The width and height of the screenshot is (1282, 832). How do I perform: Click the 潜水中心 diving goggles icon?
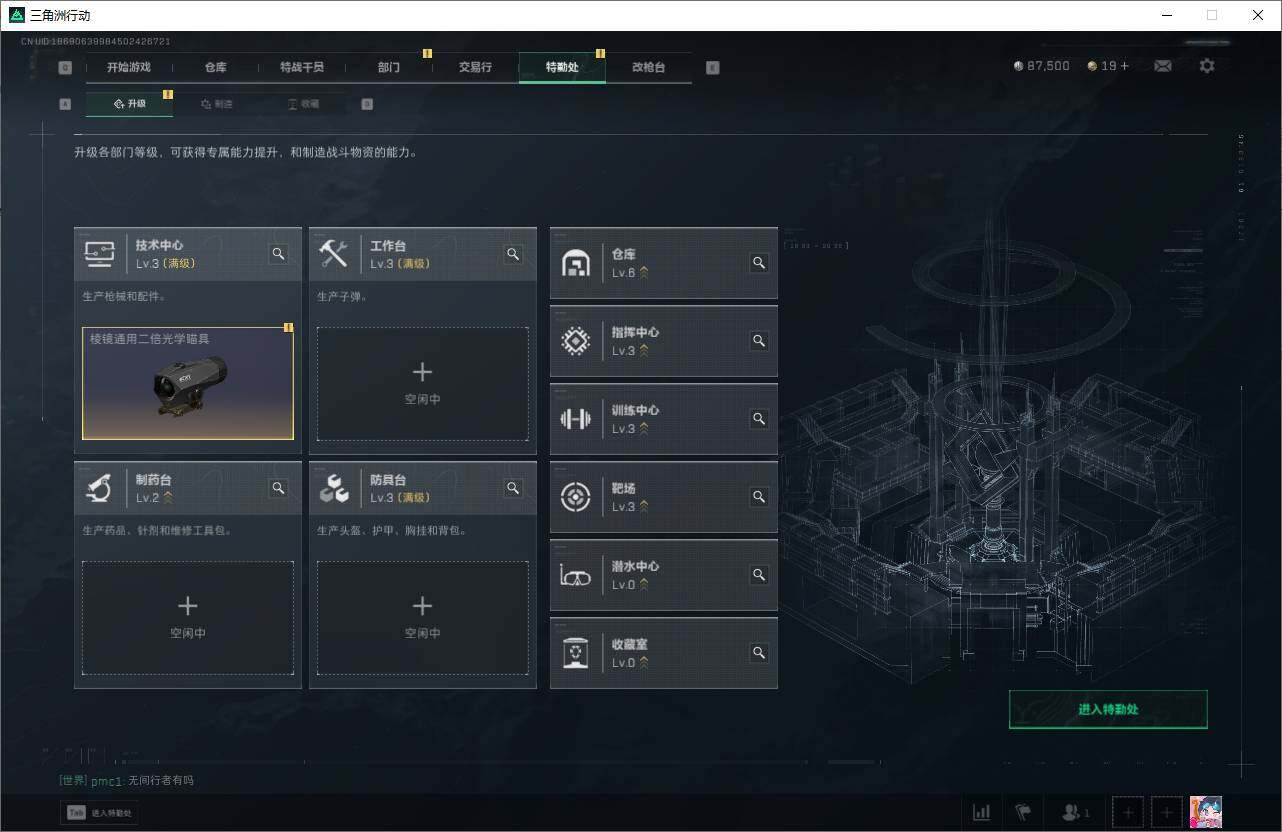[576, 576]
